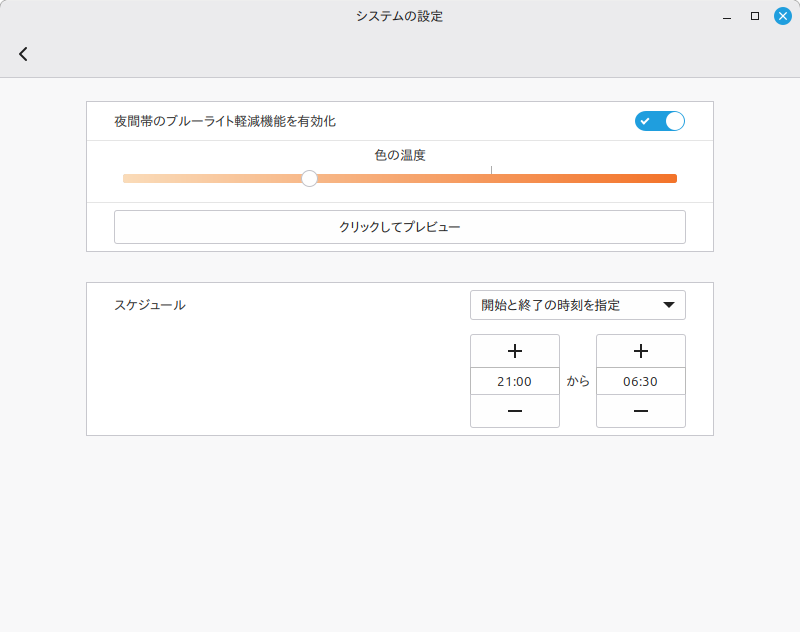This screenshot has width=800, height=632.
Task: Click the plus icon above the 21:00 start time
Action: click(x=514, y=350)
